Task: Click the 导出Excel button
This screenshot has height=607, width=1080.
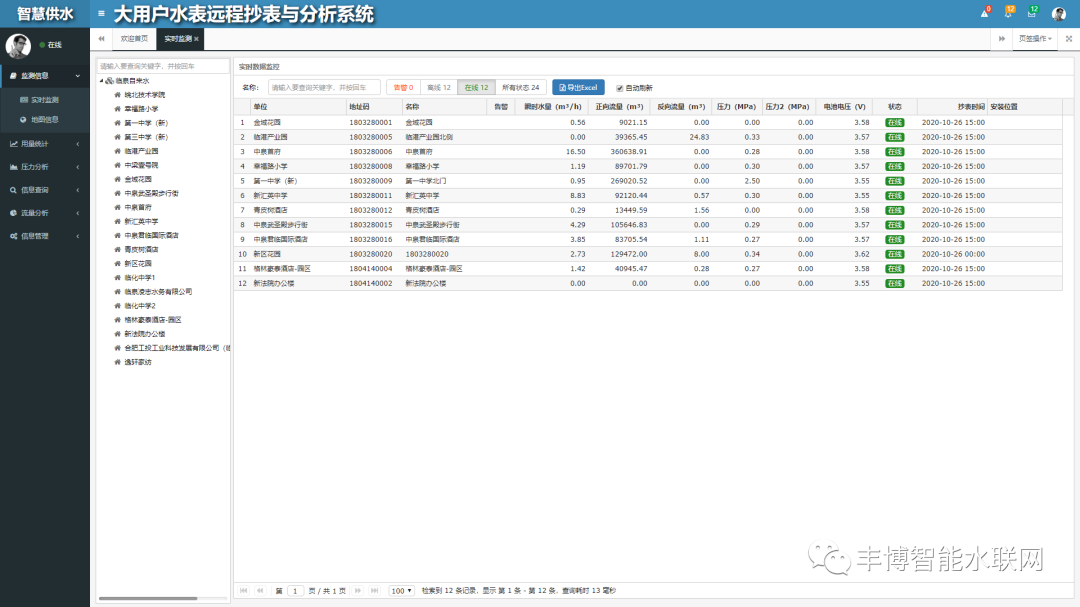Action: [578, 88]
